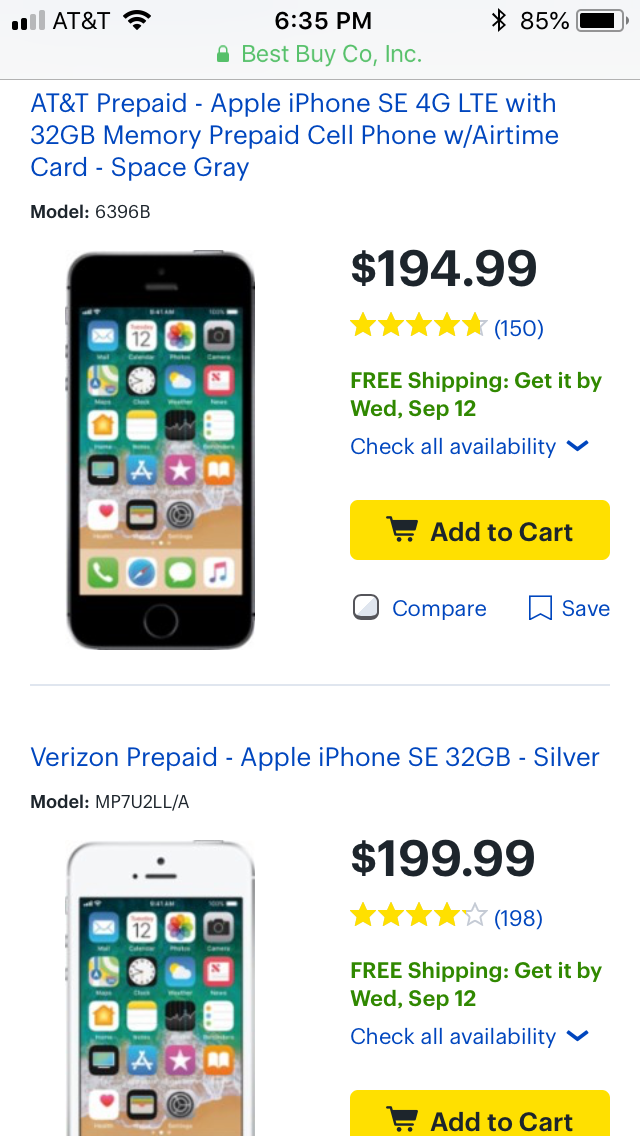Add AT&T iPhone SE to cart
The width and height of the screenshot is (640, 1136).
pyautogui.click(x=480, y=530)
